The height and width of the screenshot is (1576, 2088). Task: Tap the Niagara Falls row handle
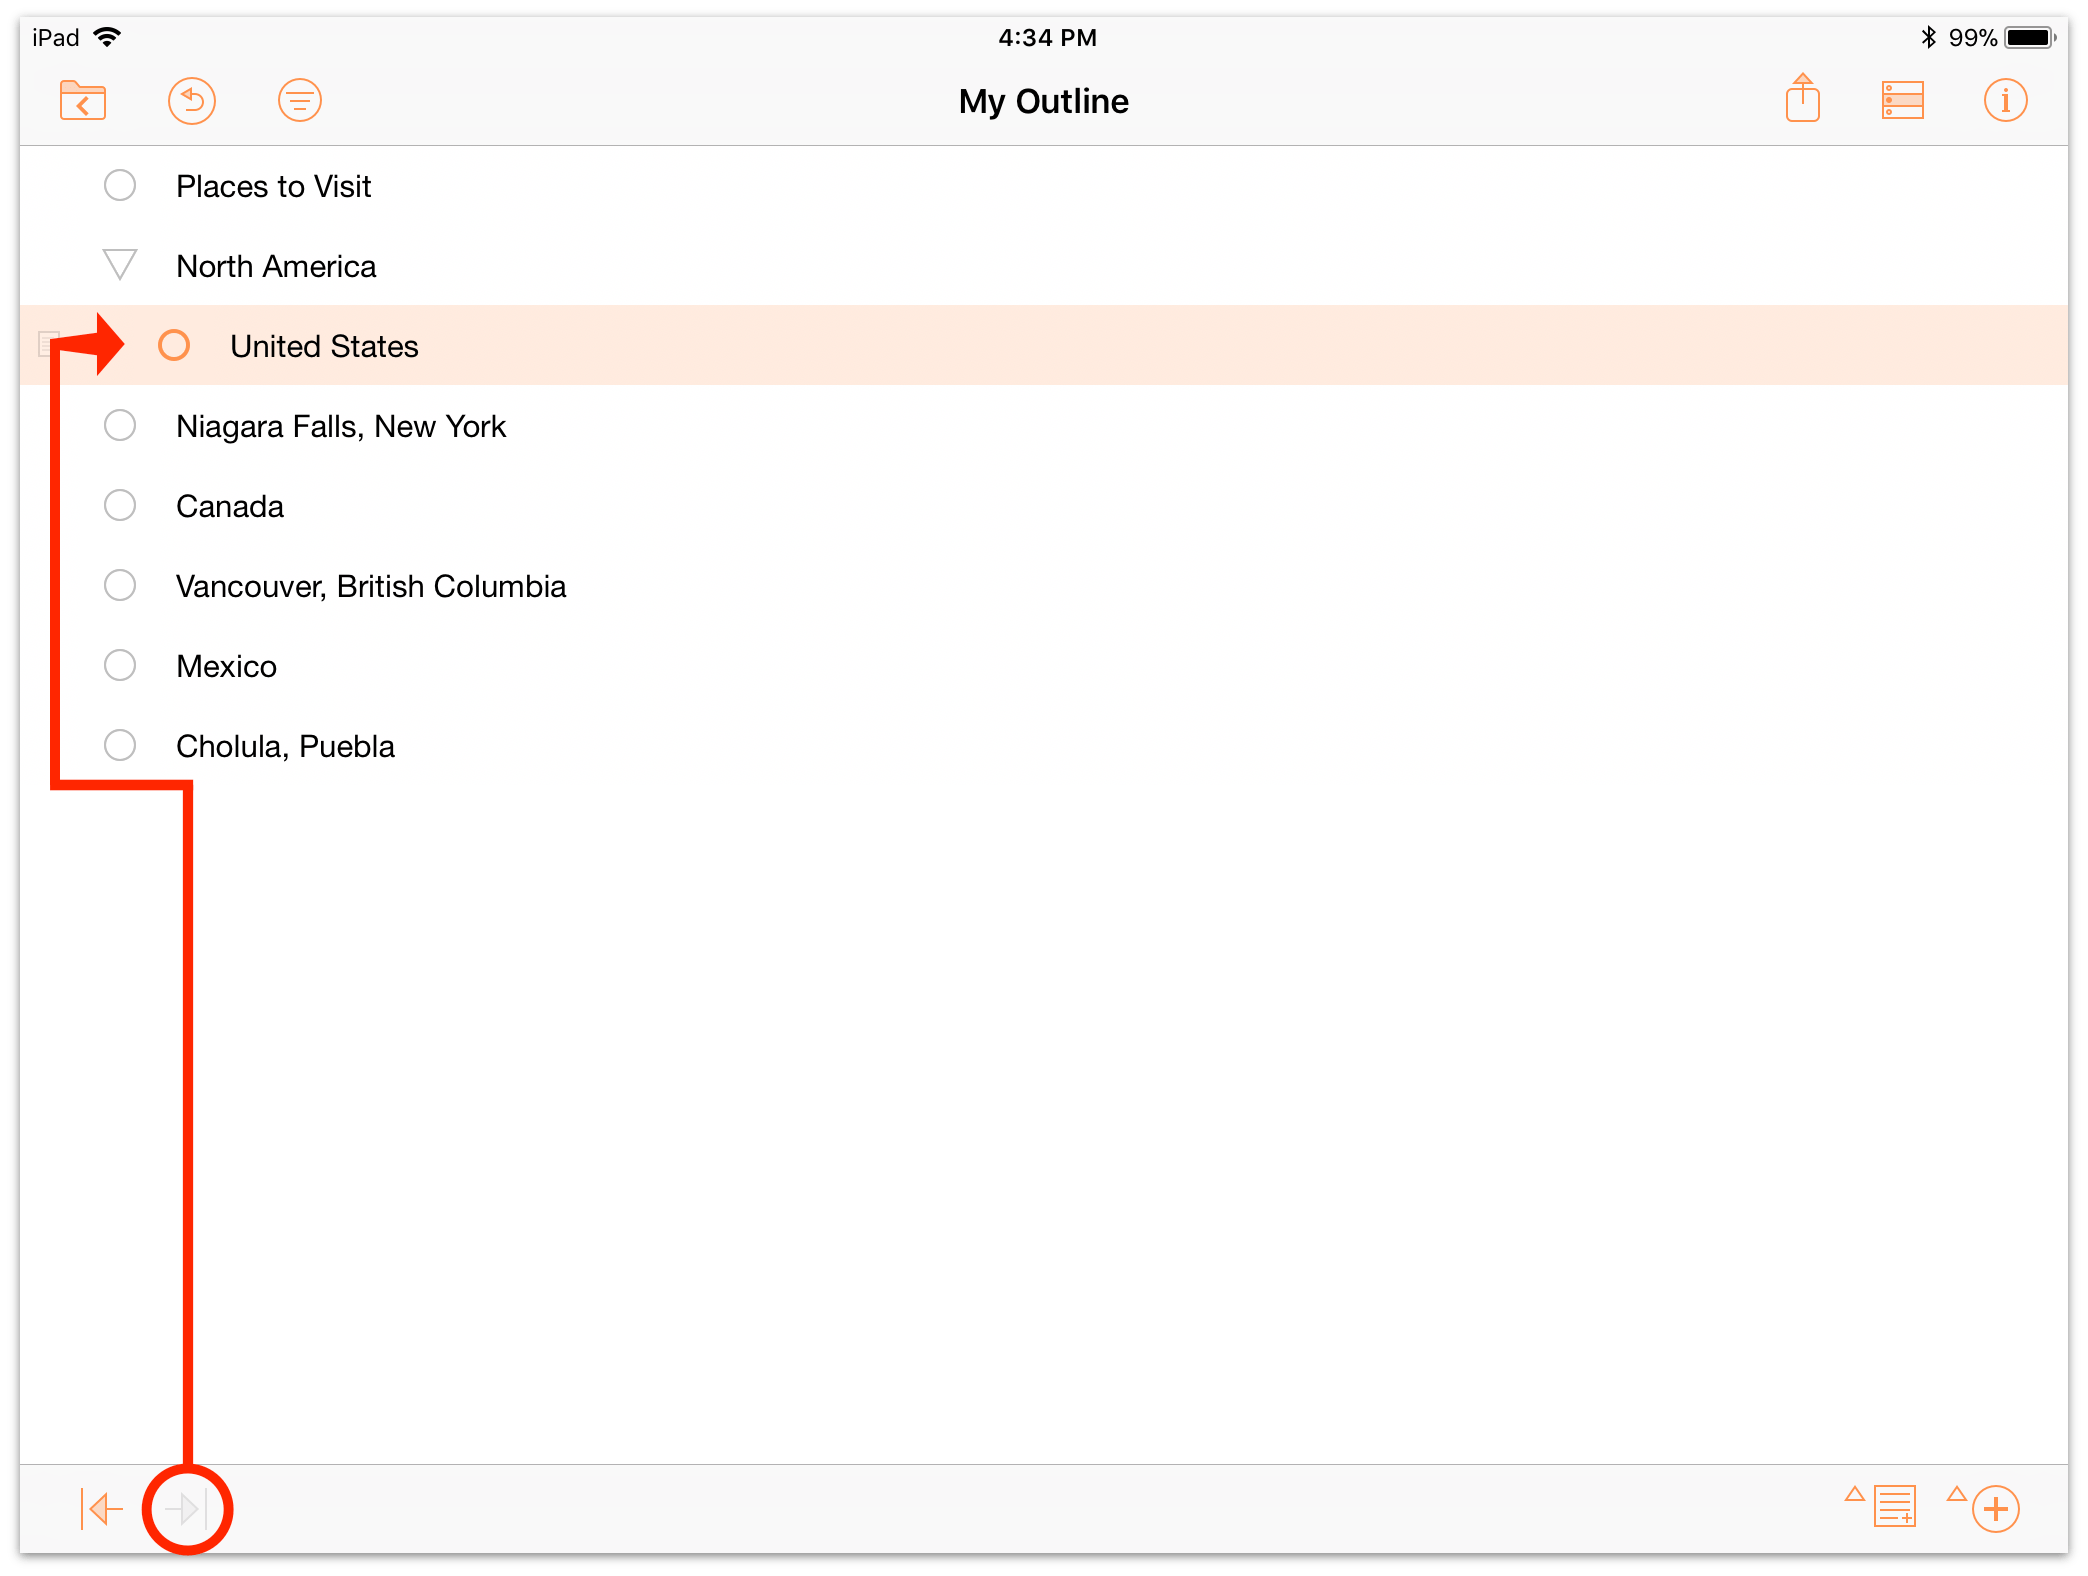point(120,425)
